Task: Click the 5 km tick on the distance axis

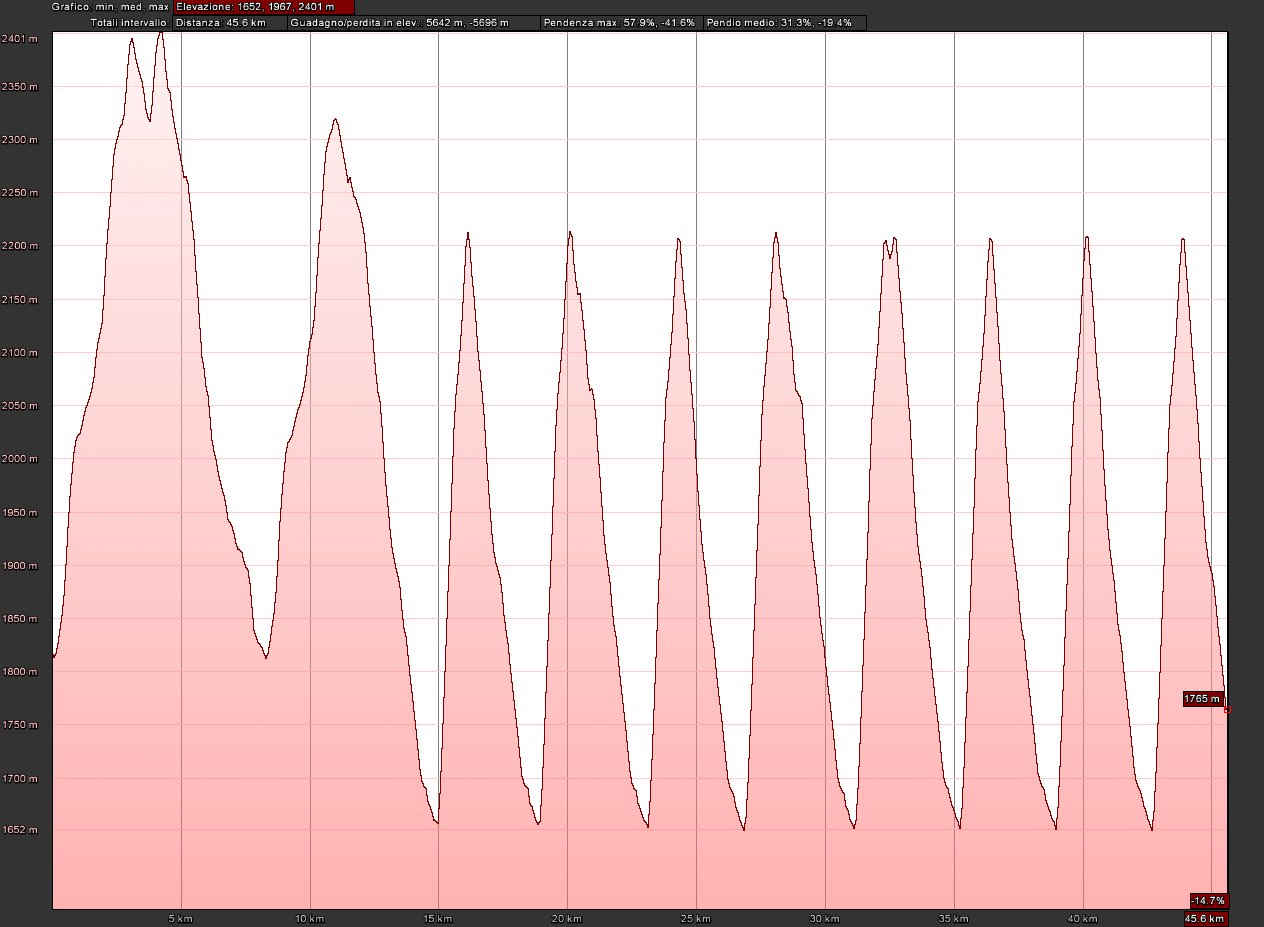Action: (x=181, y=918)
